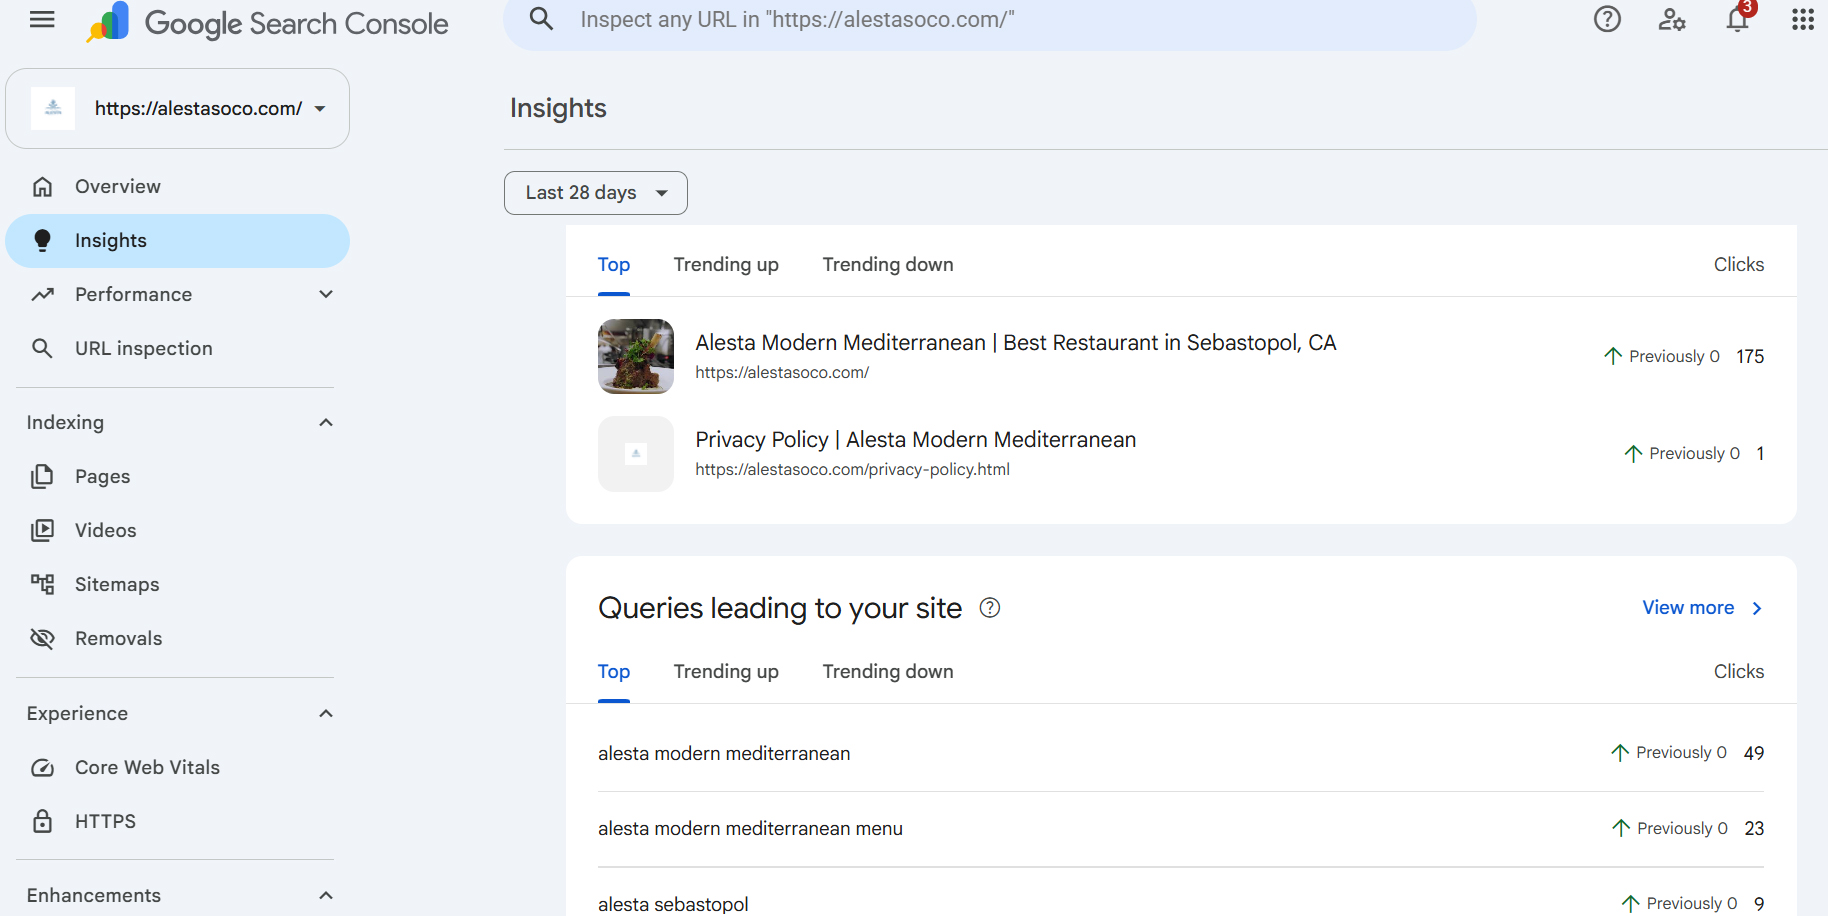This screenshot has height=916, width=1828.
Task: Select Trending up tab in pages card
Action: (726, 265)
